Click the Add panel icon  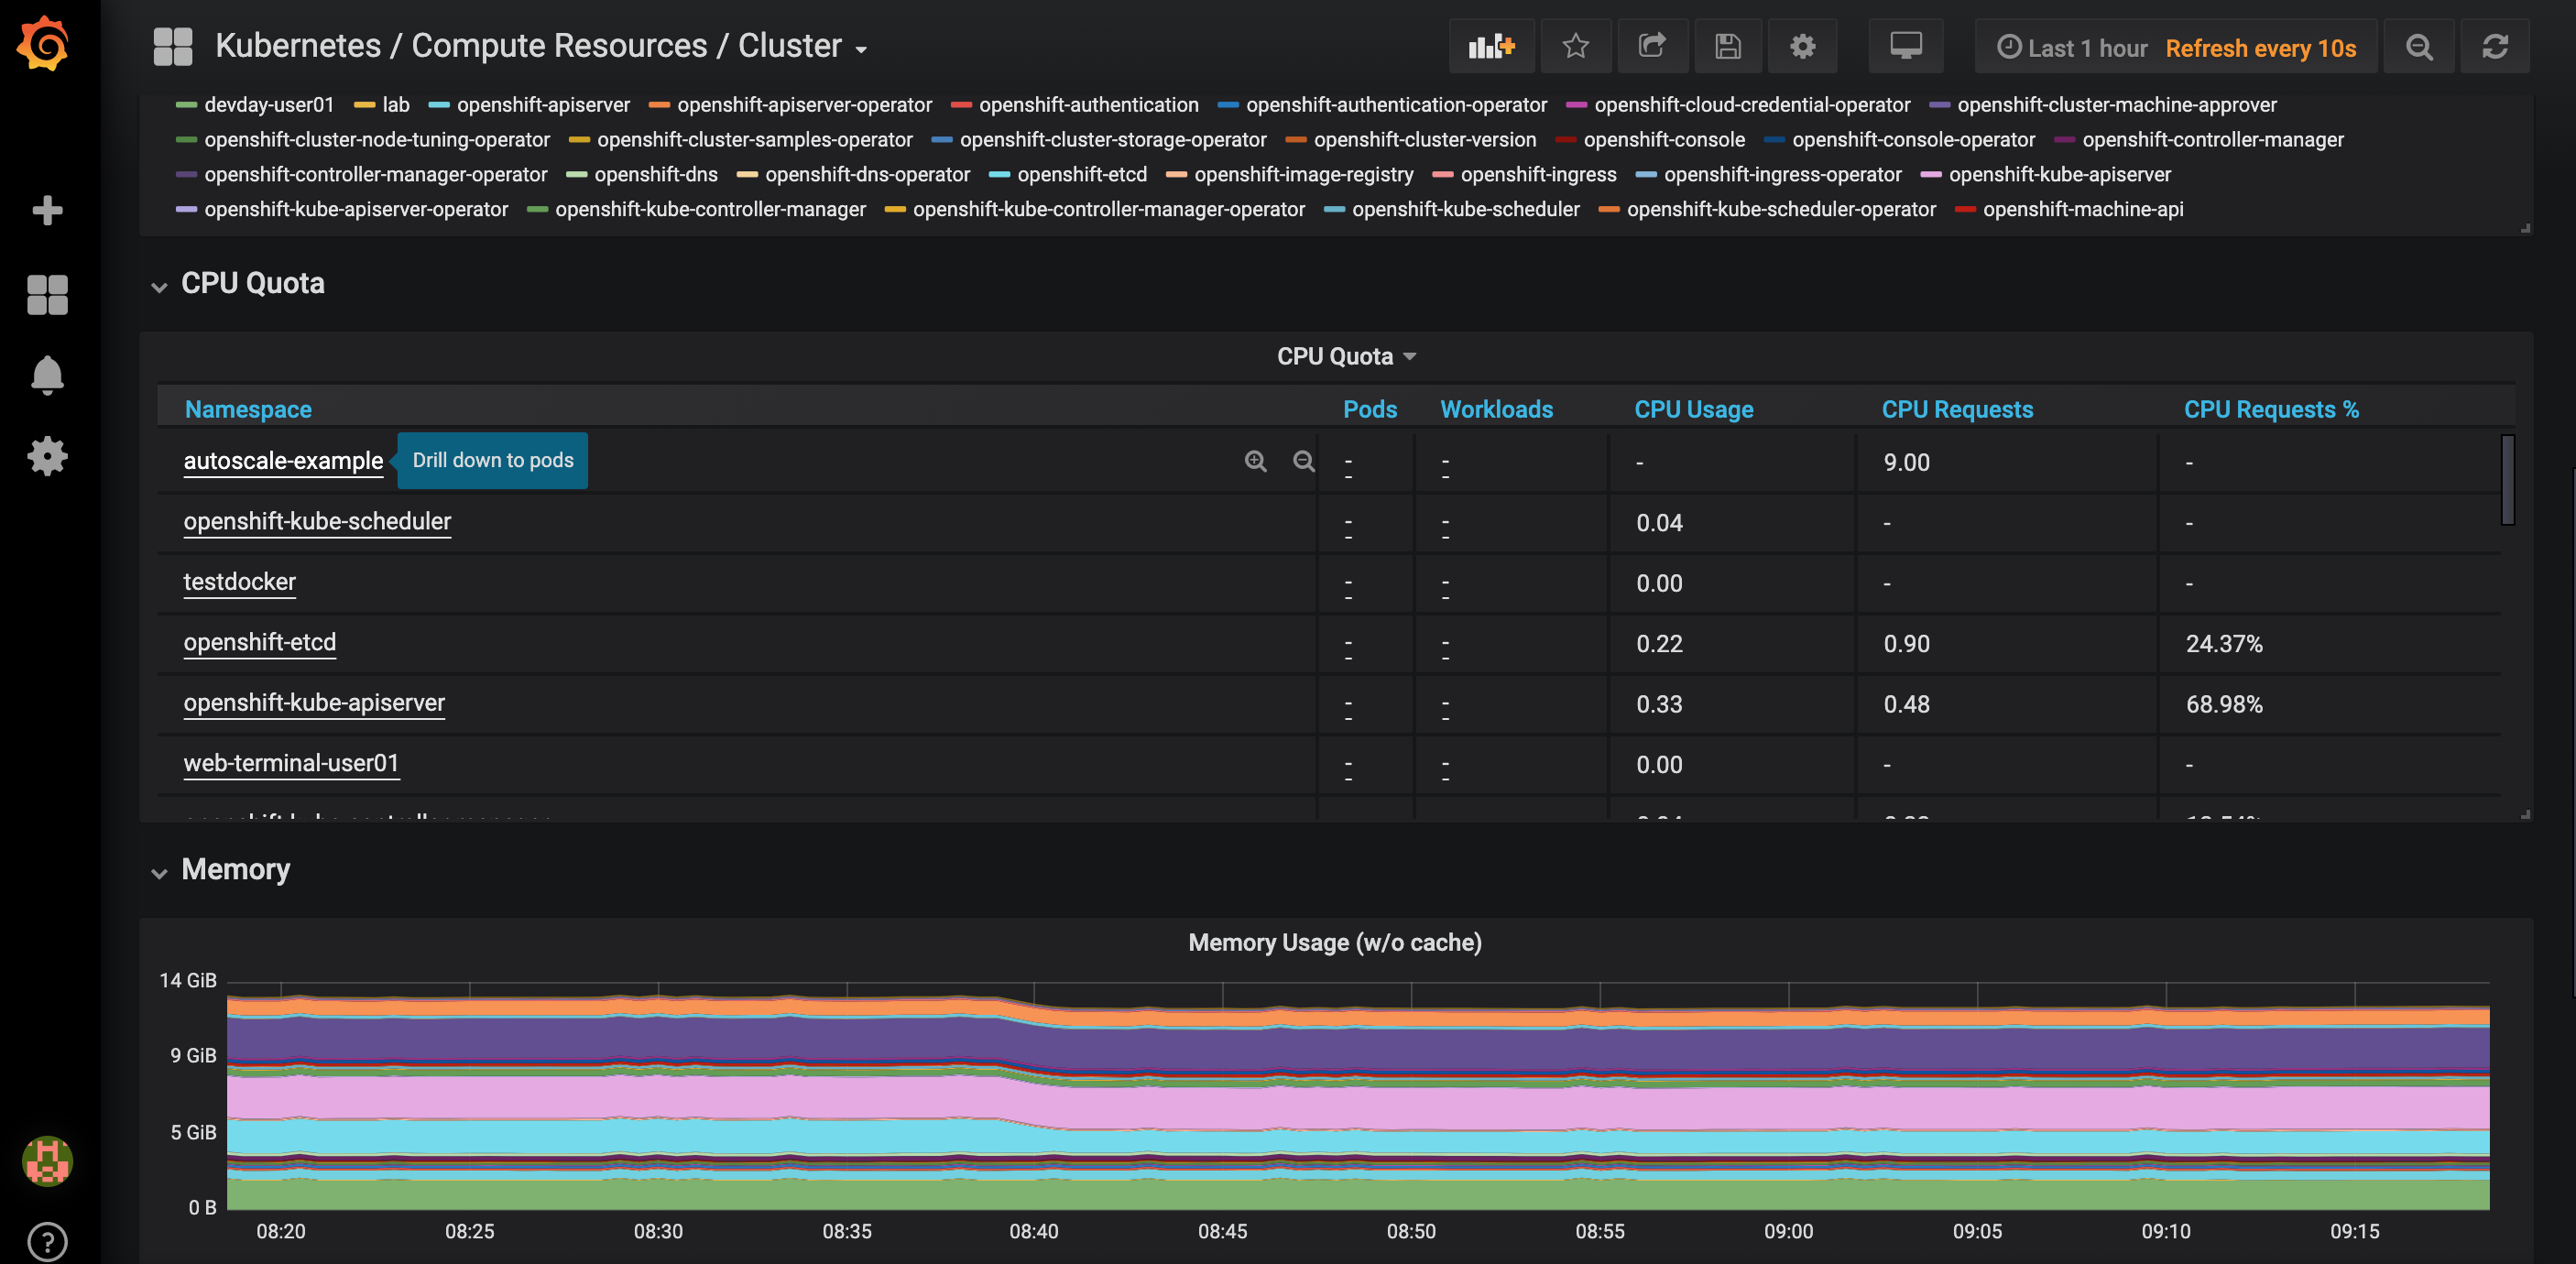click(1491, 46)
